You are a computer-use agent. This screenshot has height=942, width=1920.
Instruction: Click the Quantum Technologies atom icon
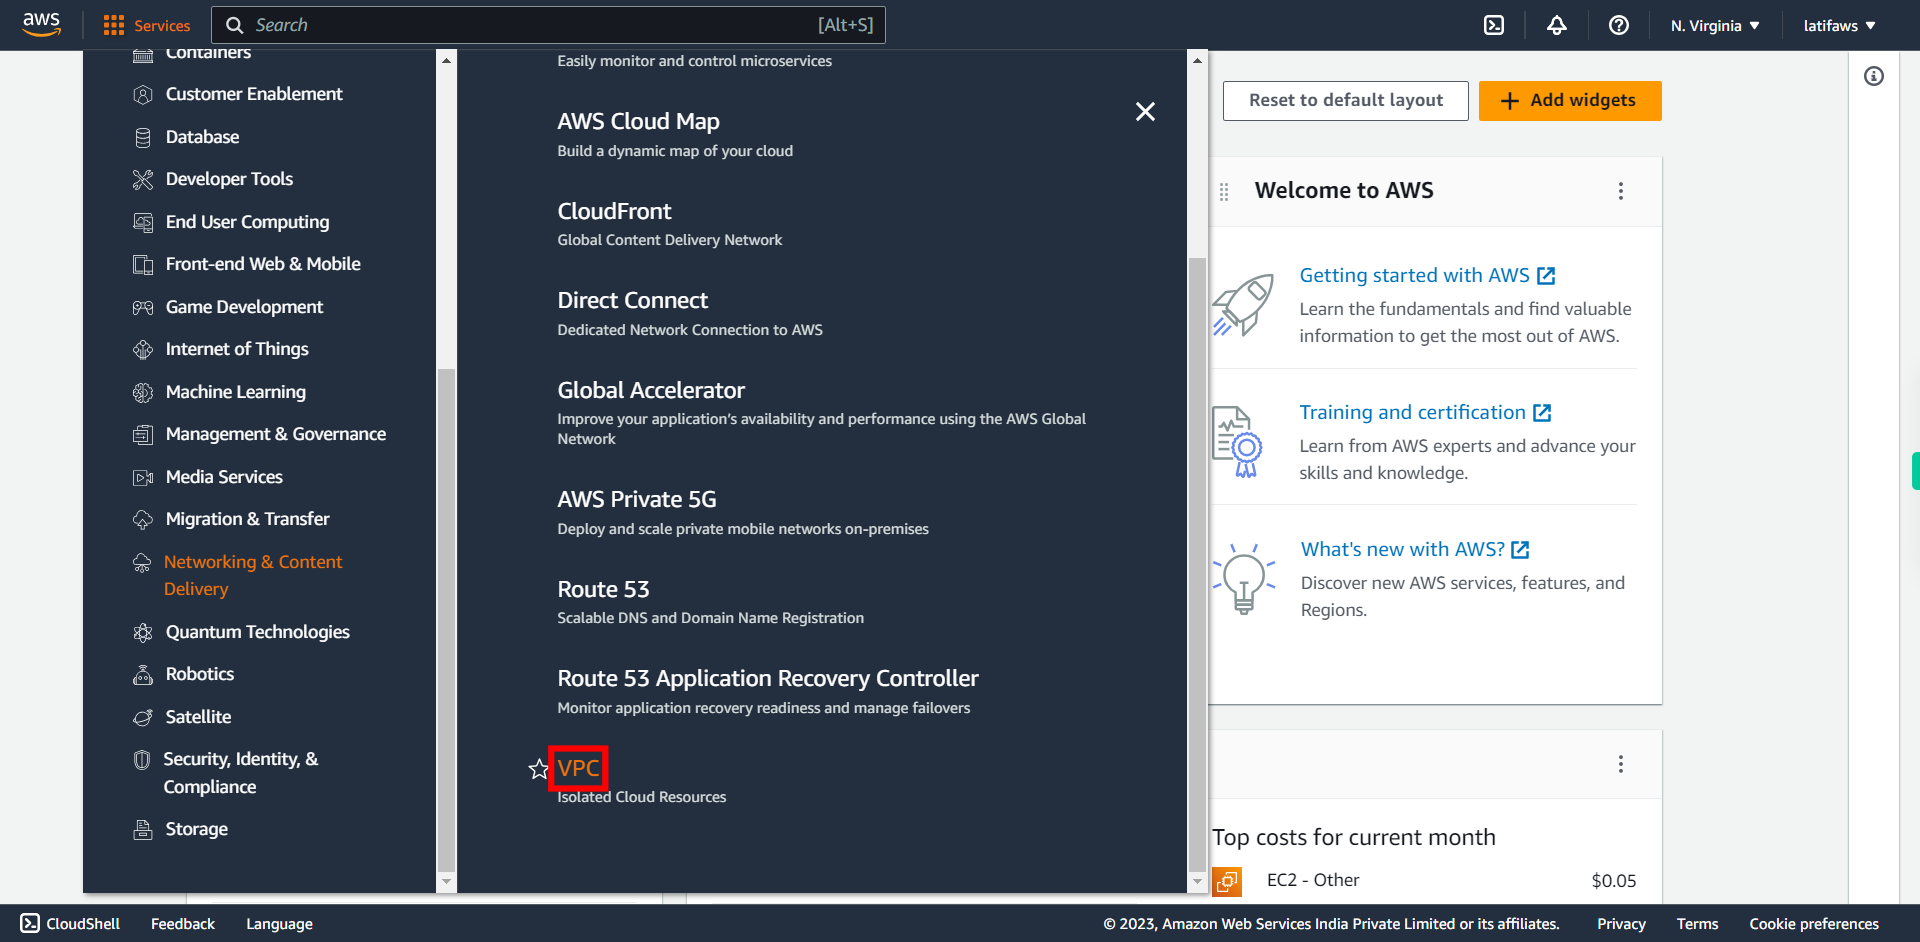point(143,632)
